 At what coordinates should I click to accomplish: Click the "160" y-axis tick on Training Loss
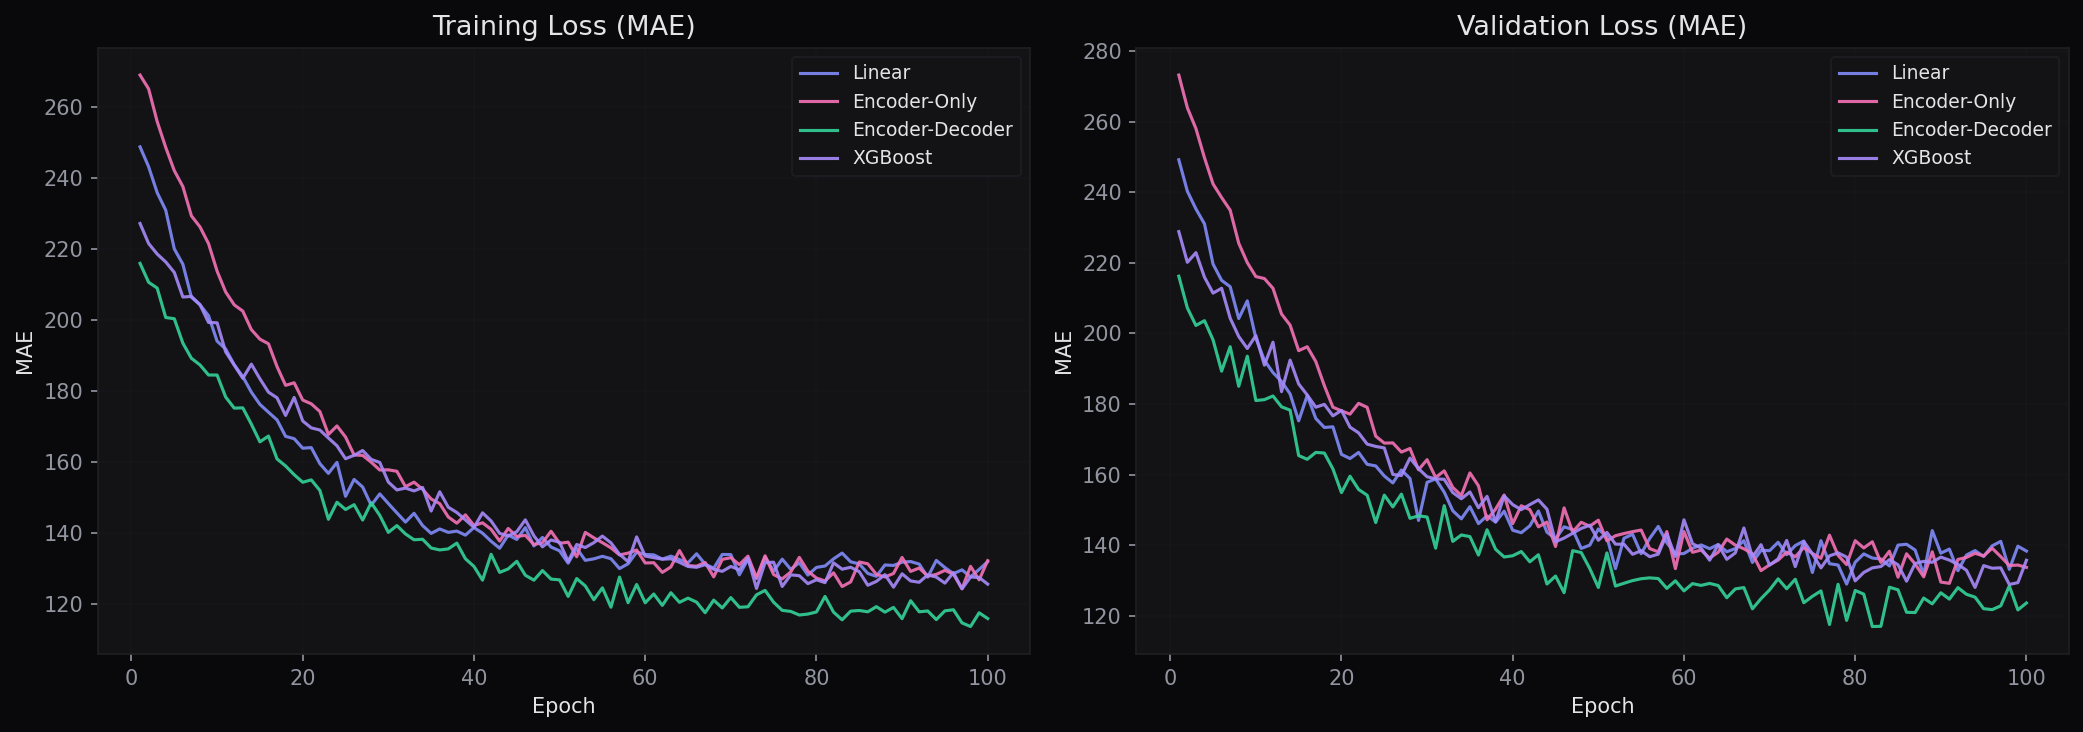(x=64, y=463)
